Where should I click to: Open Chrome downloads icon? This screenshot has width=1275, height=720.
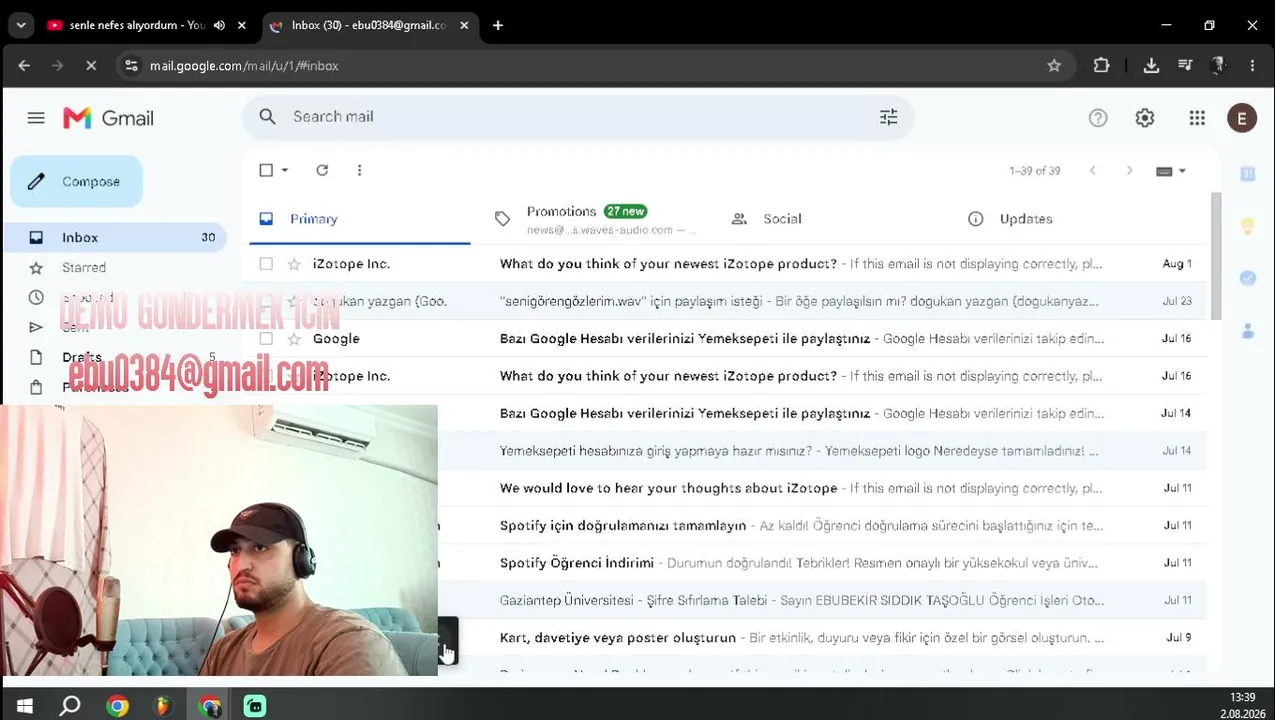[1151, 66]
